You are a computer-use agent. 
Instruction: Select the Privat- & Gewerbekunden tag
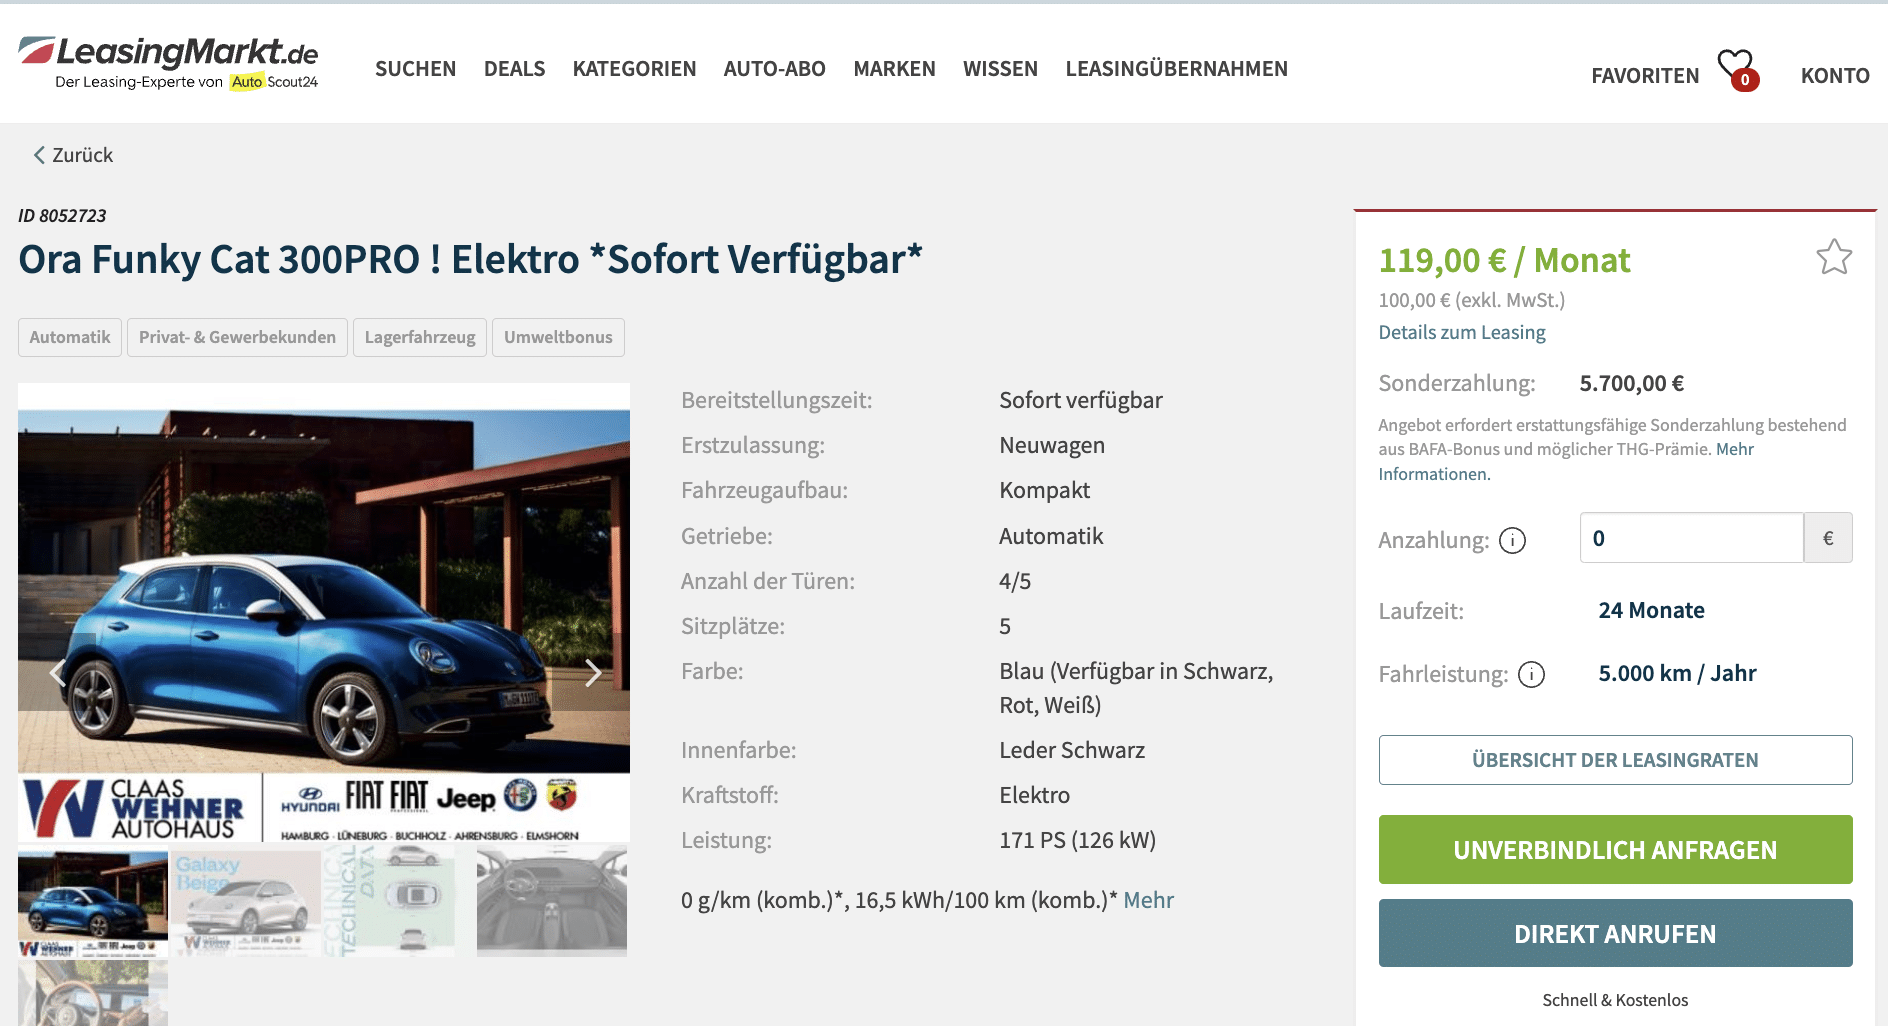237,337
